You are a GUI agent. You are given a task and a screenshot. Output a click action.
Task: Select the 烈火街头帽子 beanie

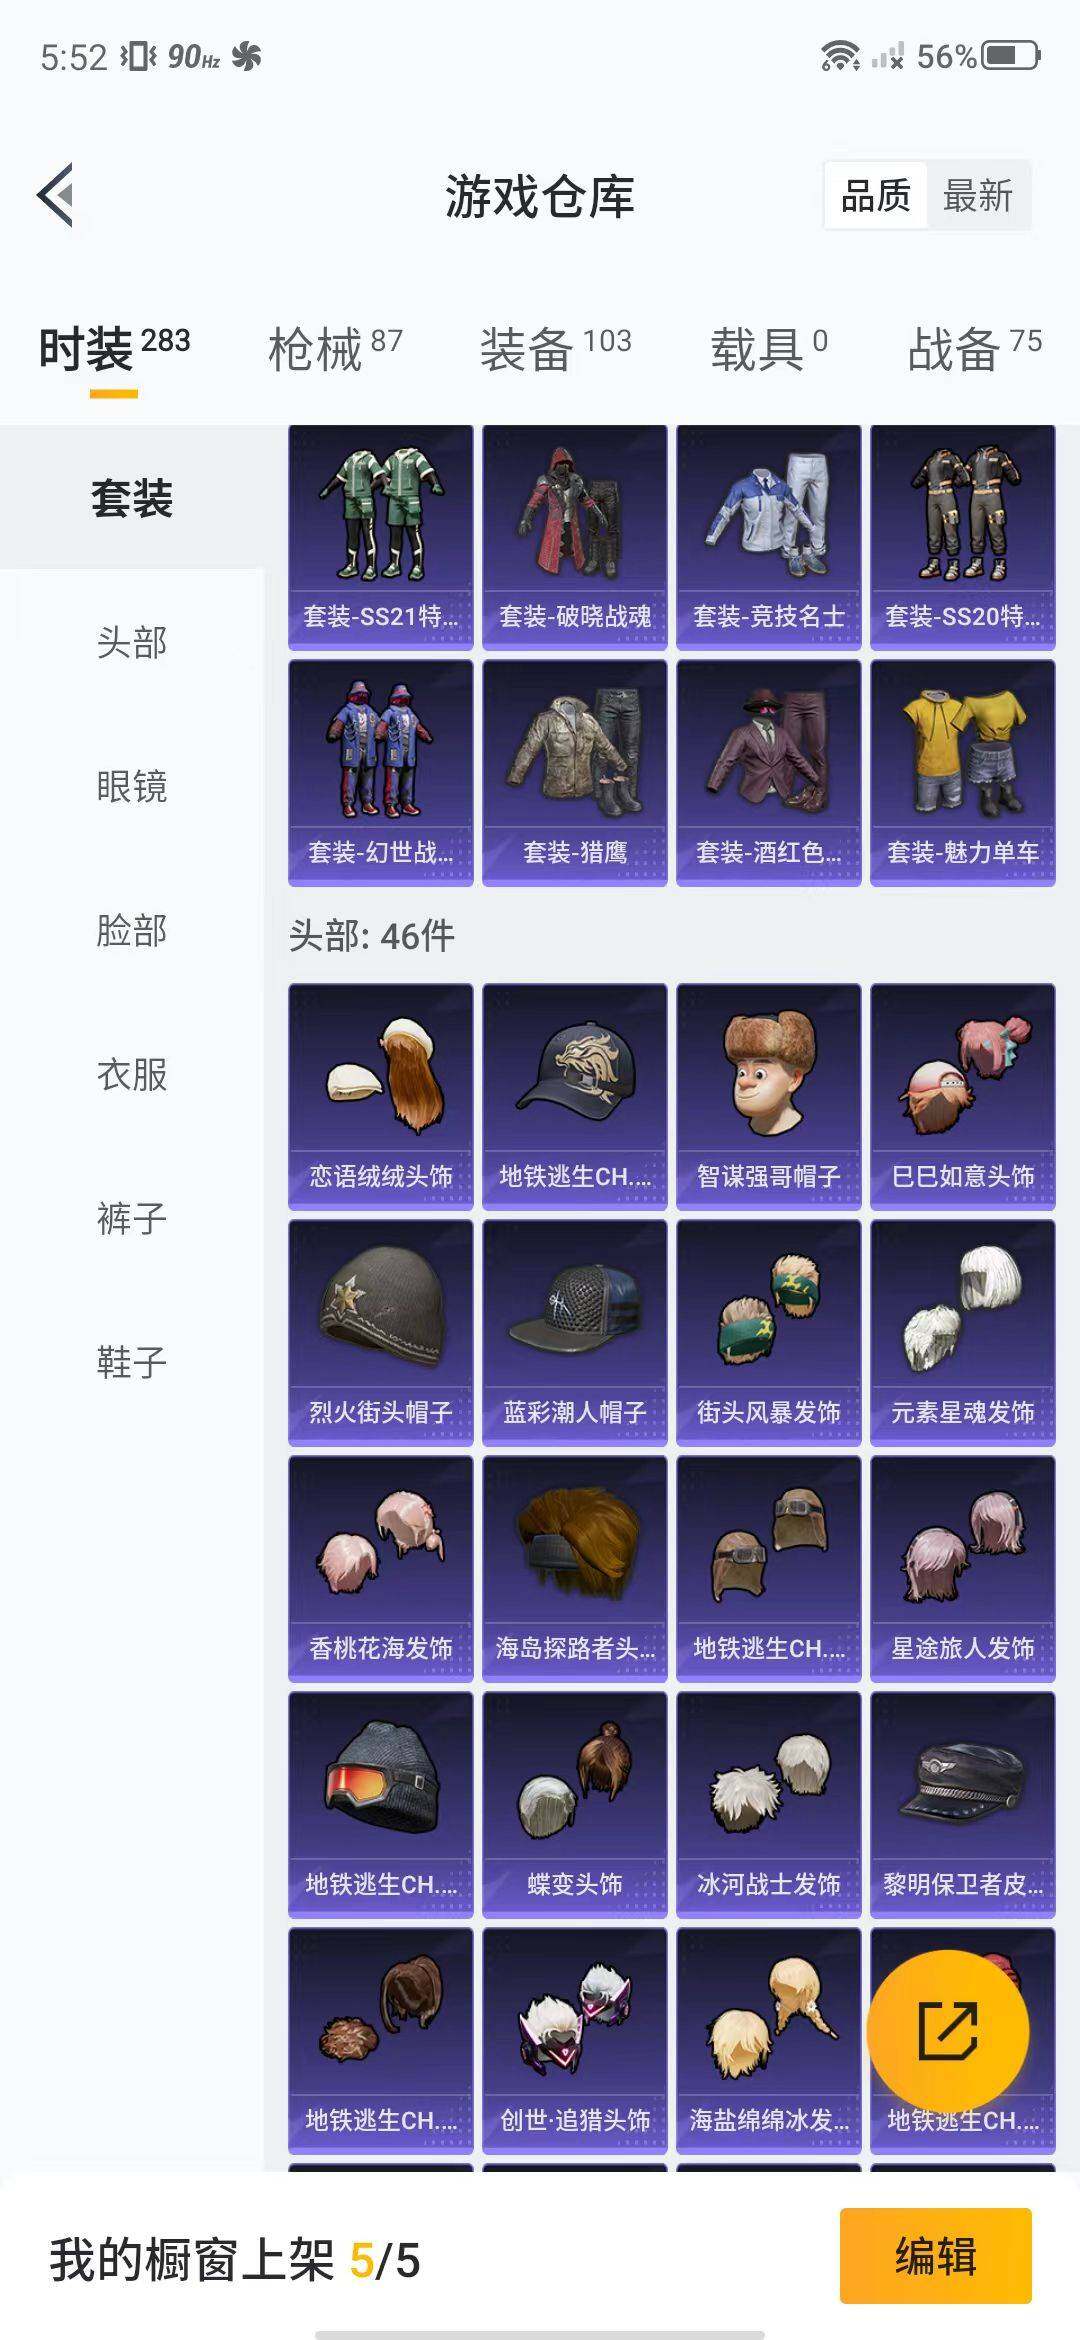tap(380, 1333)
